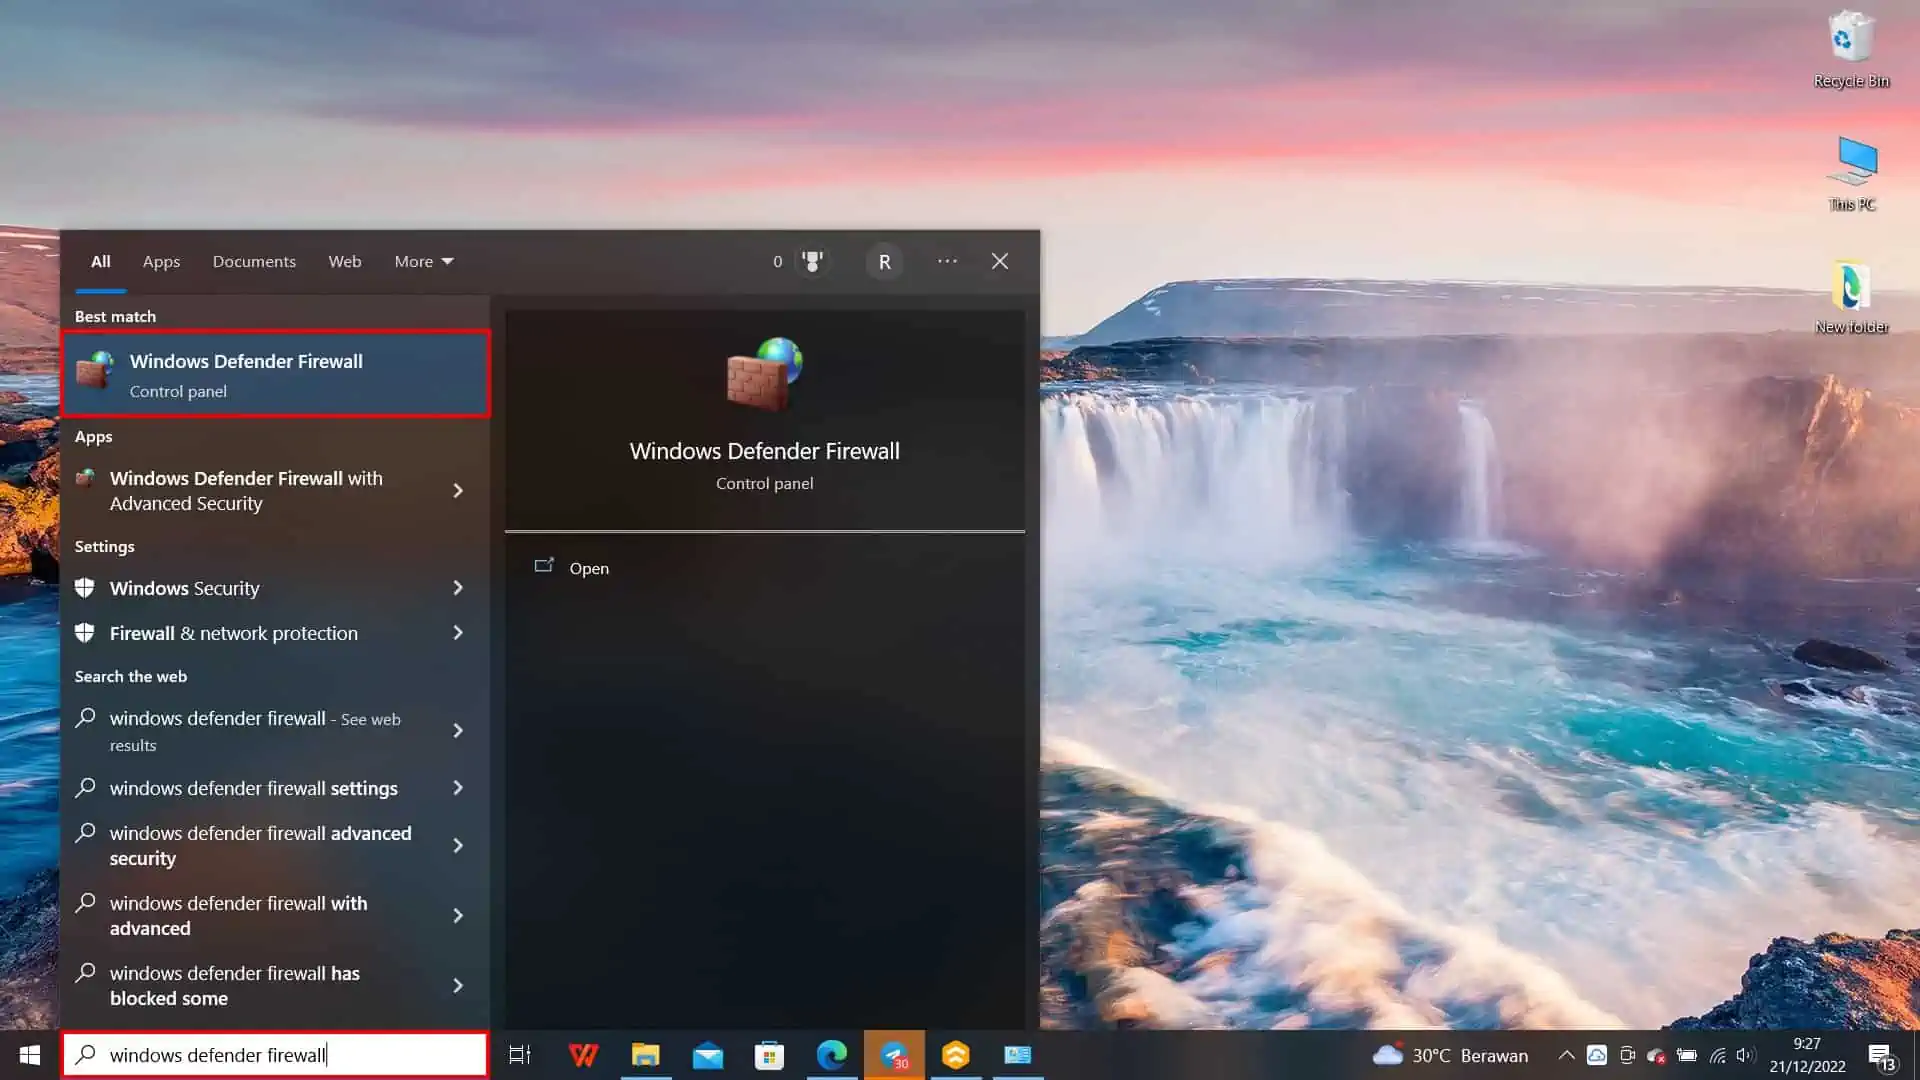This screenshot has width=1920, height=1080.
Task: Select This PC desktop icon
Action: tap(1852, 173)
